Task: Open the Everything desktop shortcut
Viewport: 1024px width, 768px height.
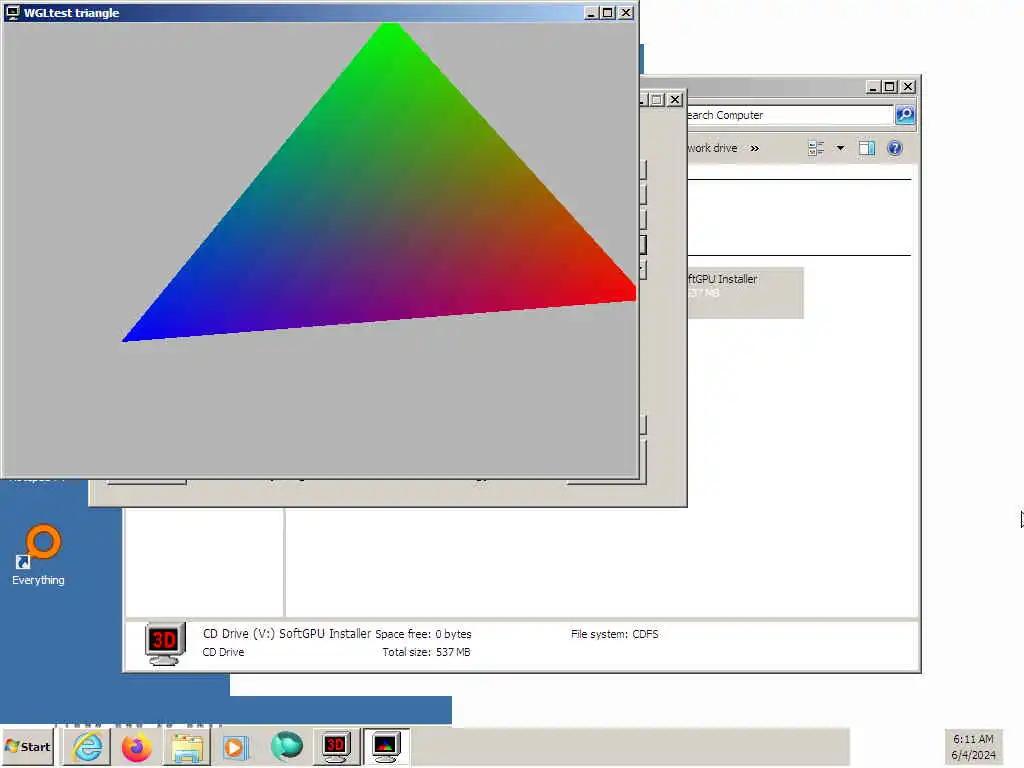Action: (38, 555)
